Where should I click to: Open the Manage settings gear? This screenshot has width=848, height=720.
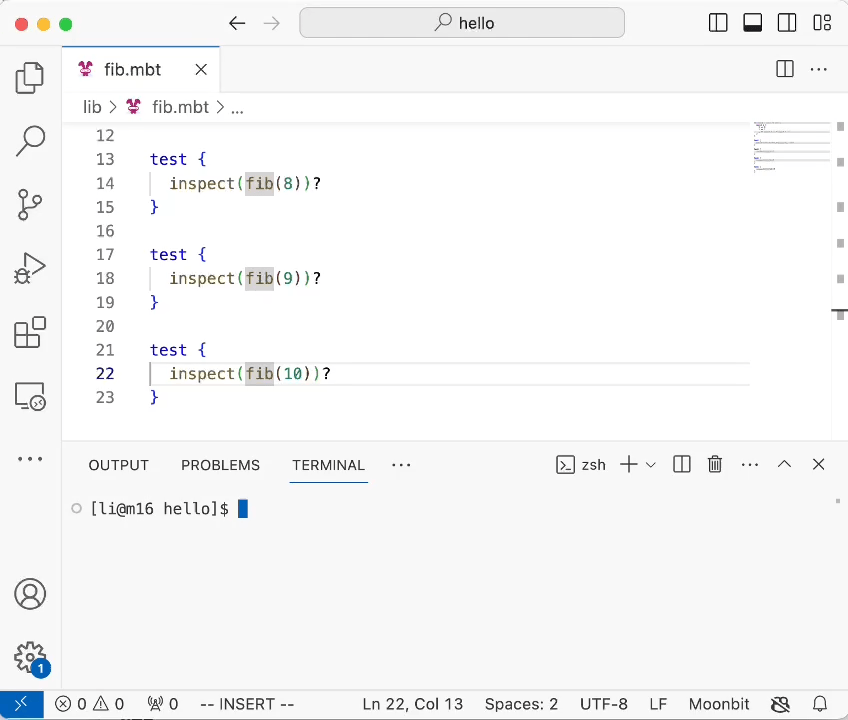[30, 657]
